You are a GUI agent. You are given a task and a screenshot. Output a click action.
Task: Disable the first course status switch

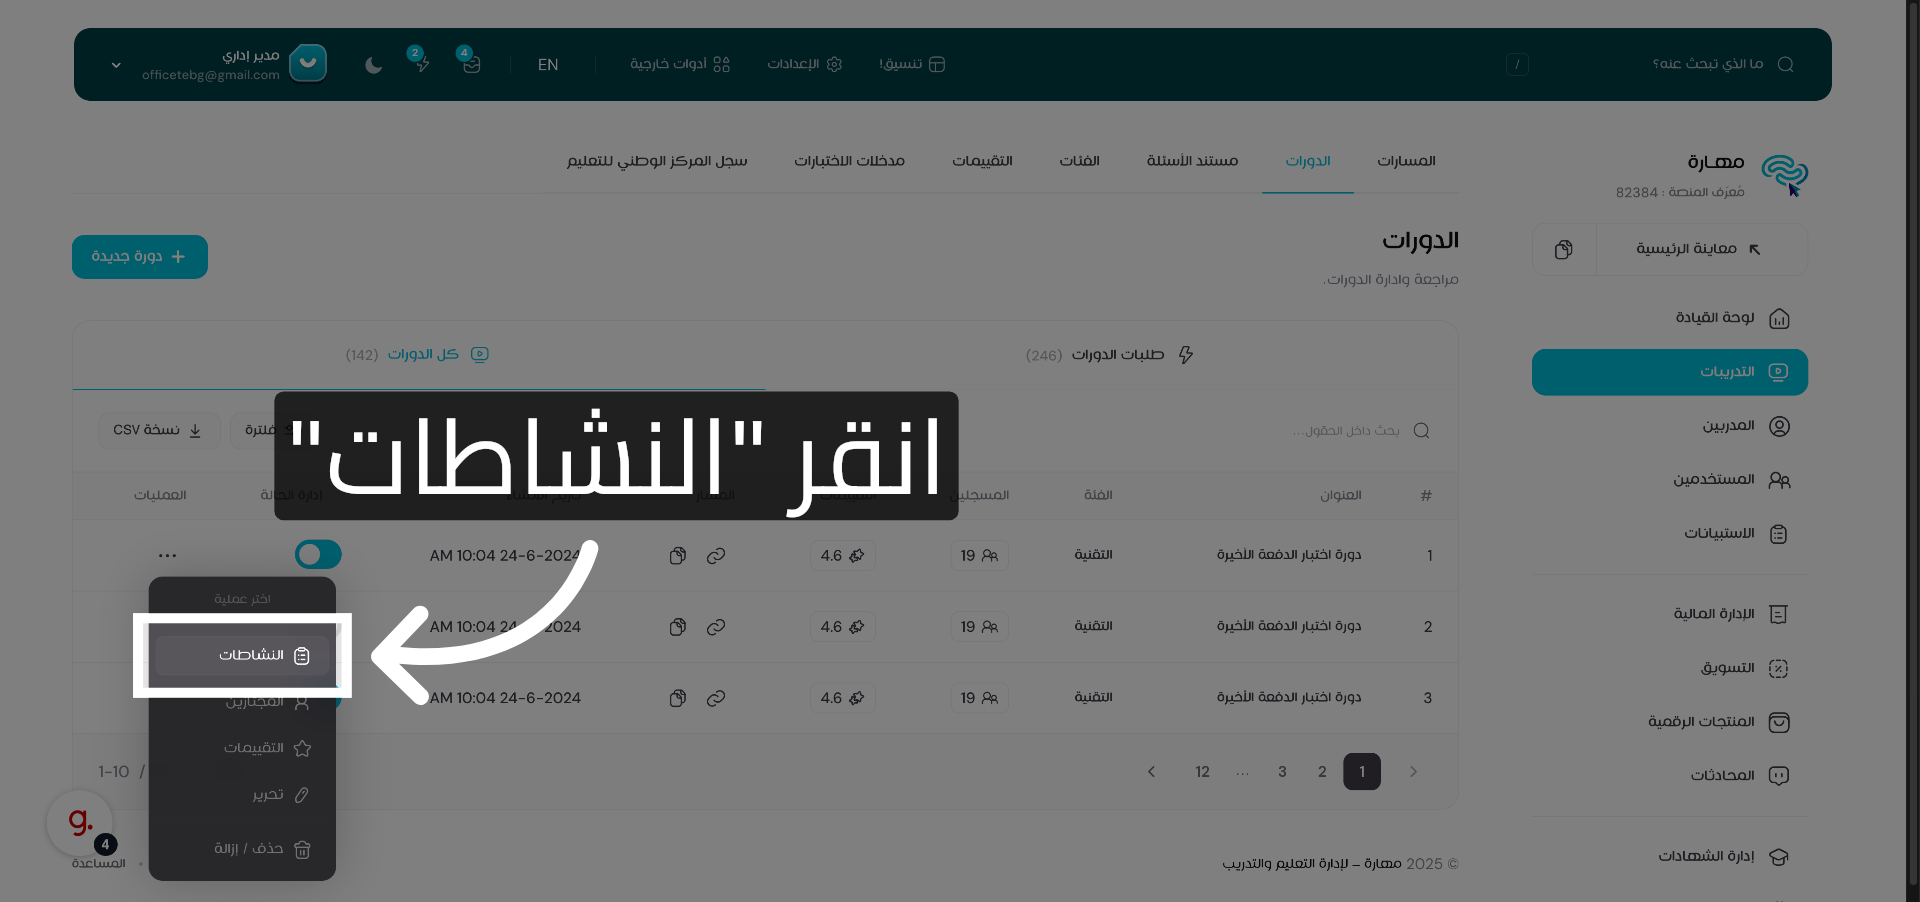317,554
